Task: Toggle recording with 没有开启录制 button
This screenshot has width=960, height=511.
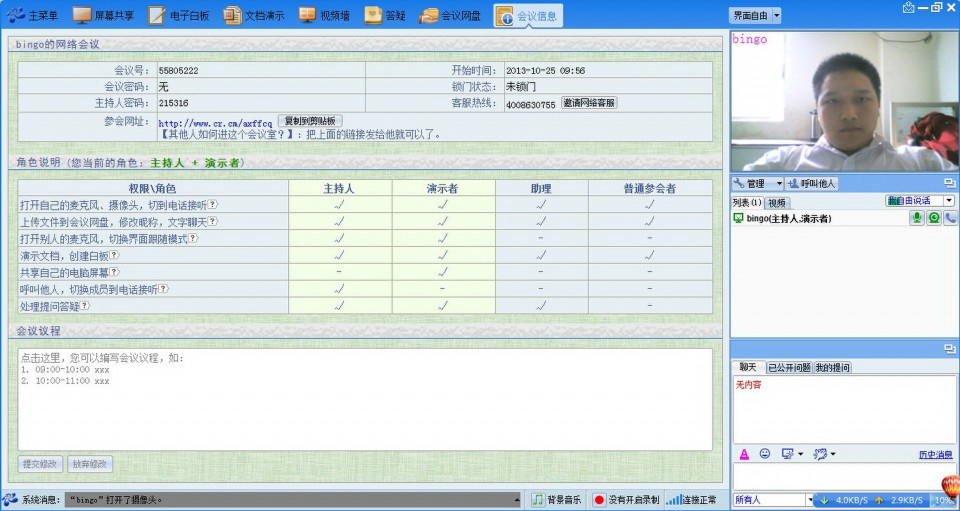Action: (625, 500)
